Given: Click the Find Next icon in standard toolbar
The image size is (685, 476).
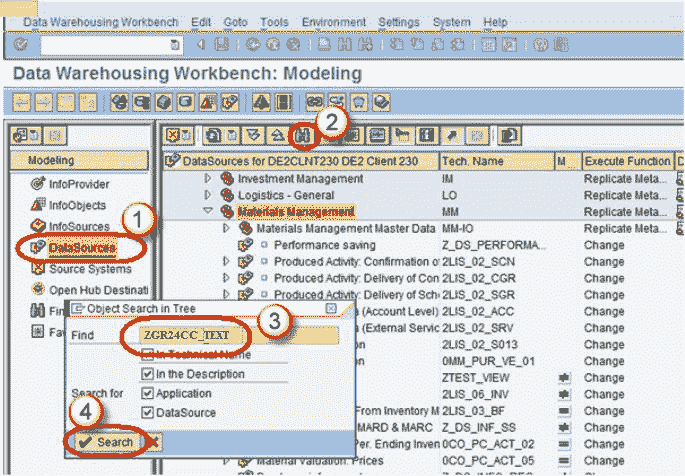Looking at the screenshot, I should 365,45.
